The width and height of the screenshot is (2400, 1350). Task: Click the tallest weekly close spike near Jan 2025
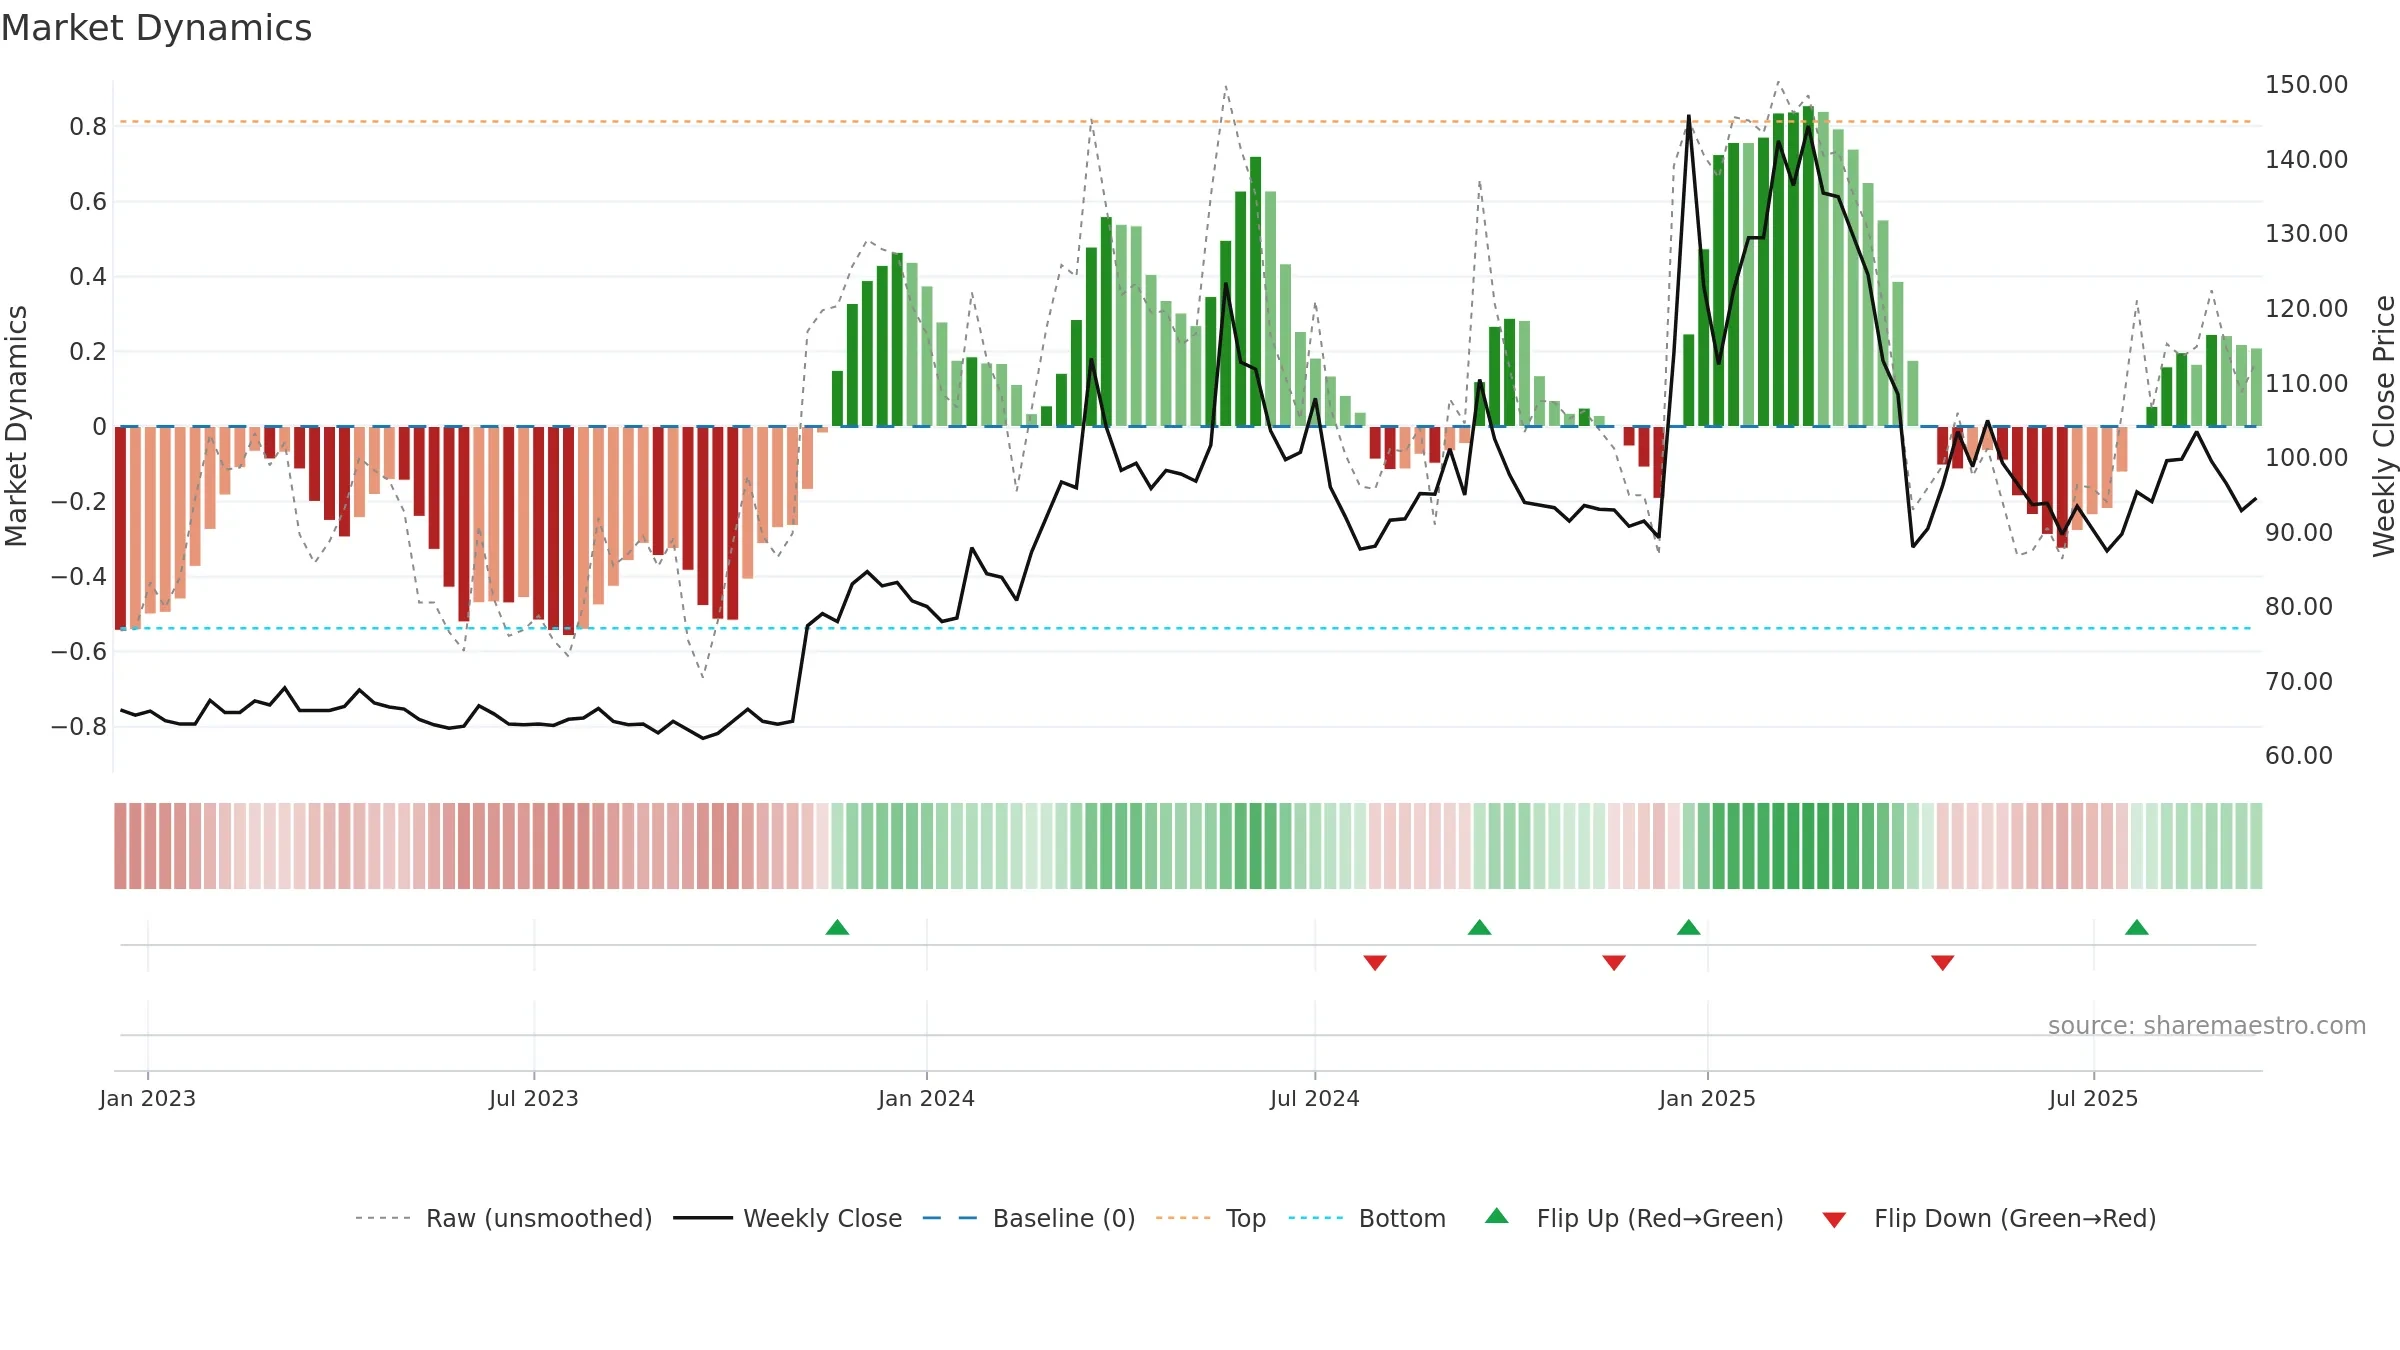click(x=1689, y=117)
